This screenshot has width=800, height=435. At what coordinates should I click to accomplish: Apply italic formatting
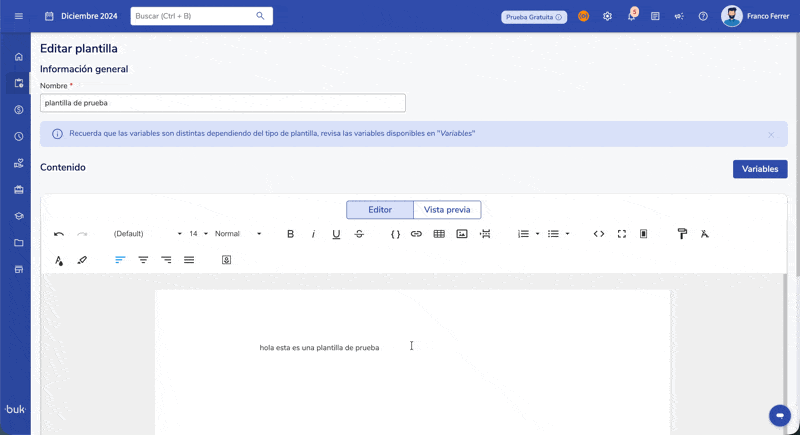tap(313, 234)
